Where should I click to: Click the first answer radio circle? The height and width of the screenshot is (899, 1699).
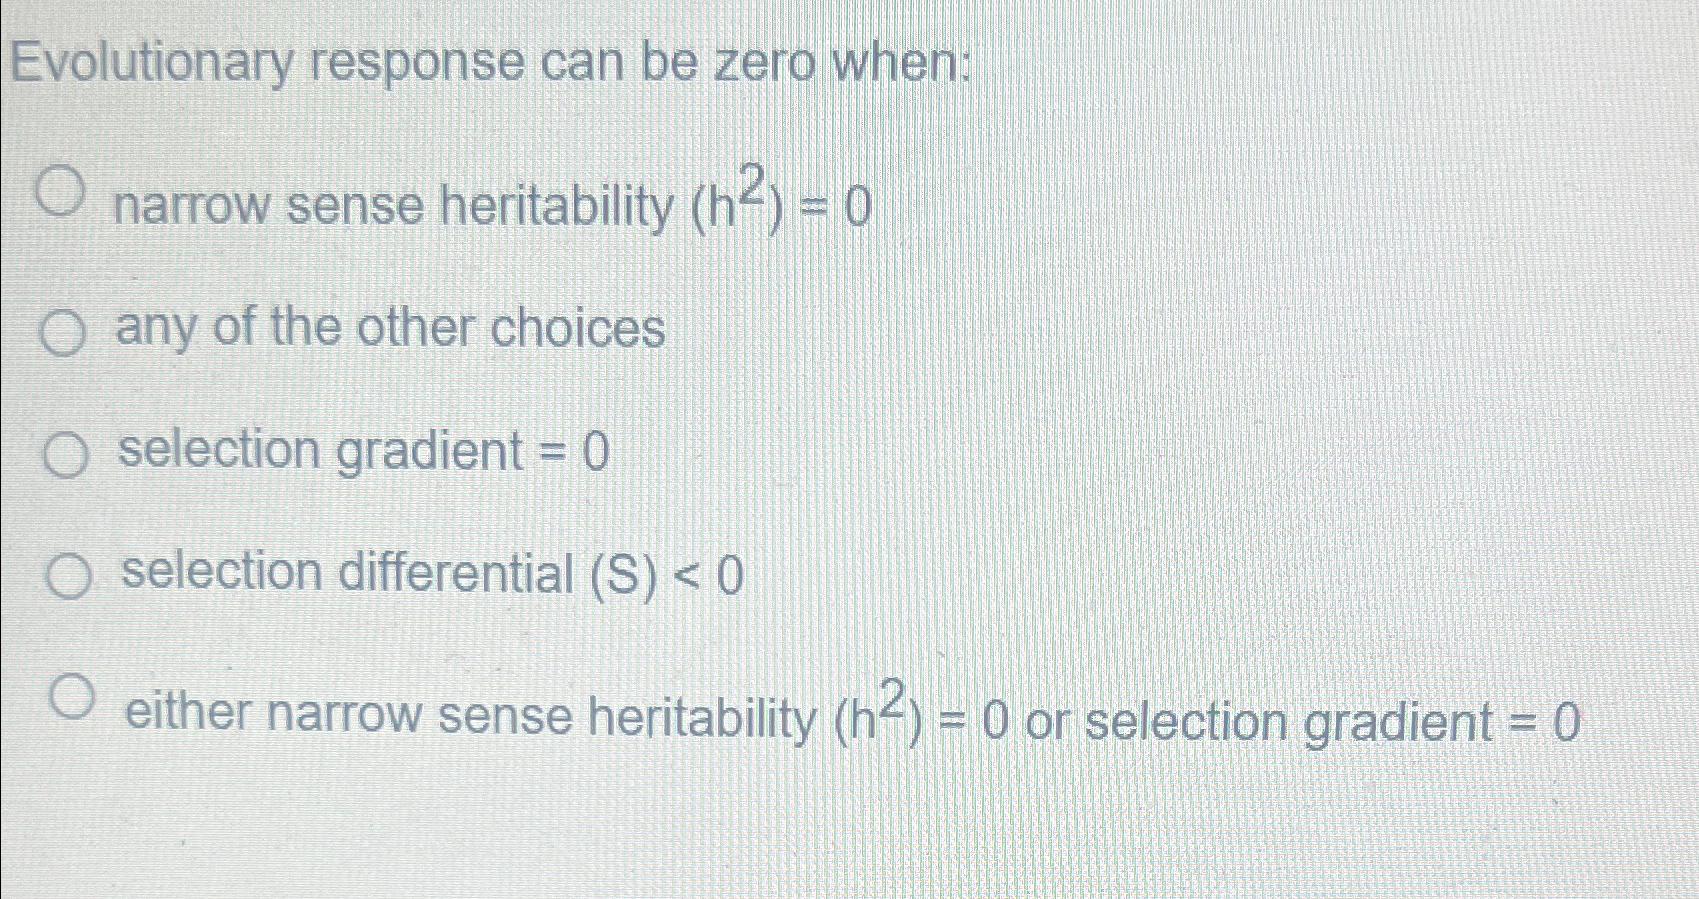[62, 190]
